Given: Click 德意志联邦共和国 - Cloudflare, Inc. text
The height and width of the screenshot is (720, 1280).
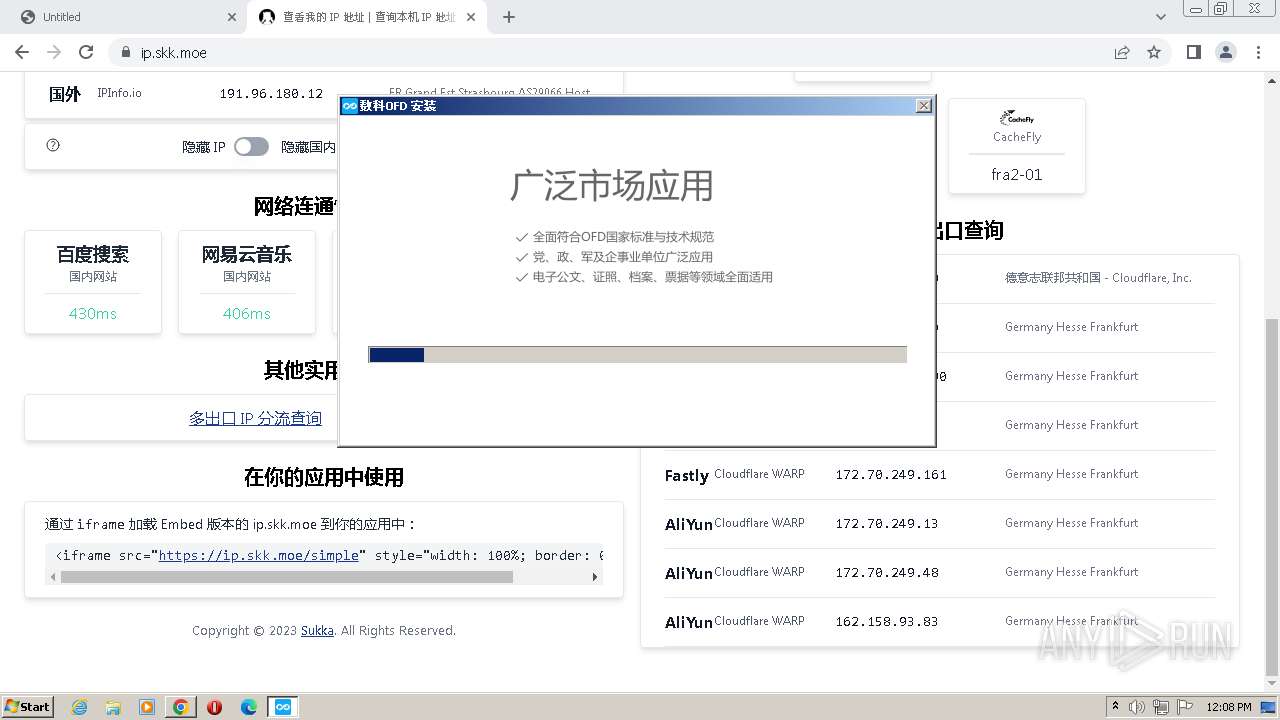Looking at the screenshot, I should pyautogui.click(x=1098, y=278).
